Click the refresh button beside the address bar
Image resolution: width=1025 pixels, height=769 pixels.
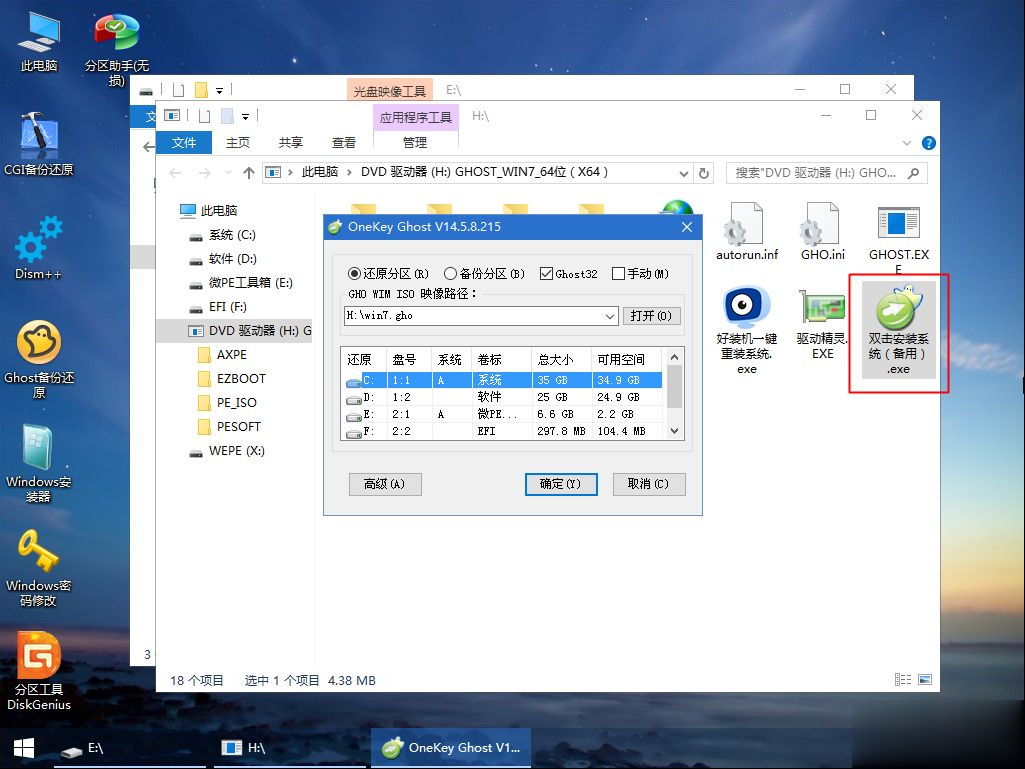pos(704,173)
